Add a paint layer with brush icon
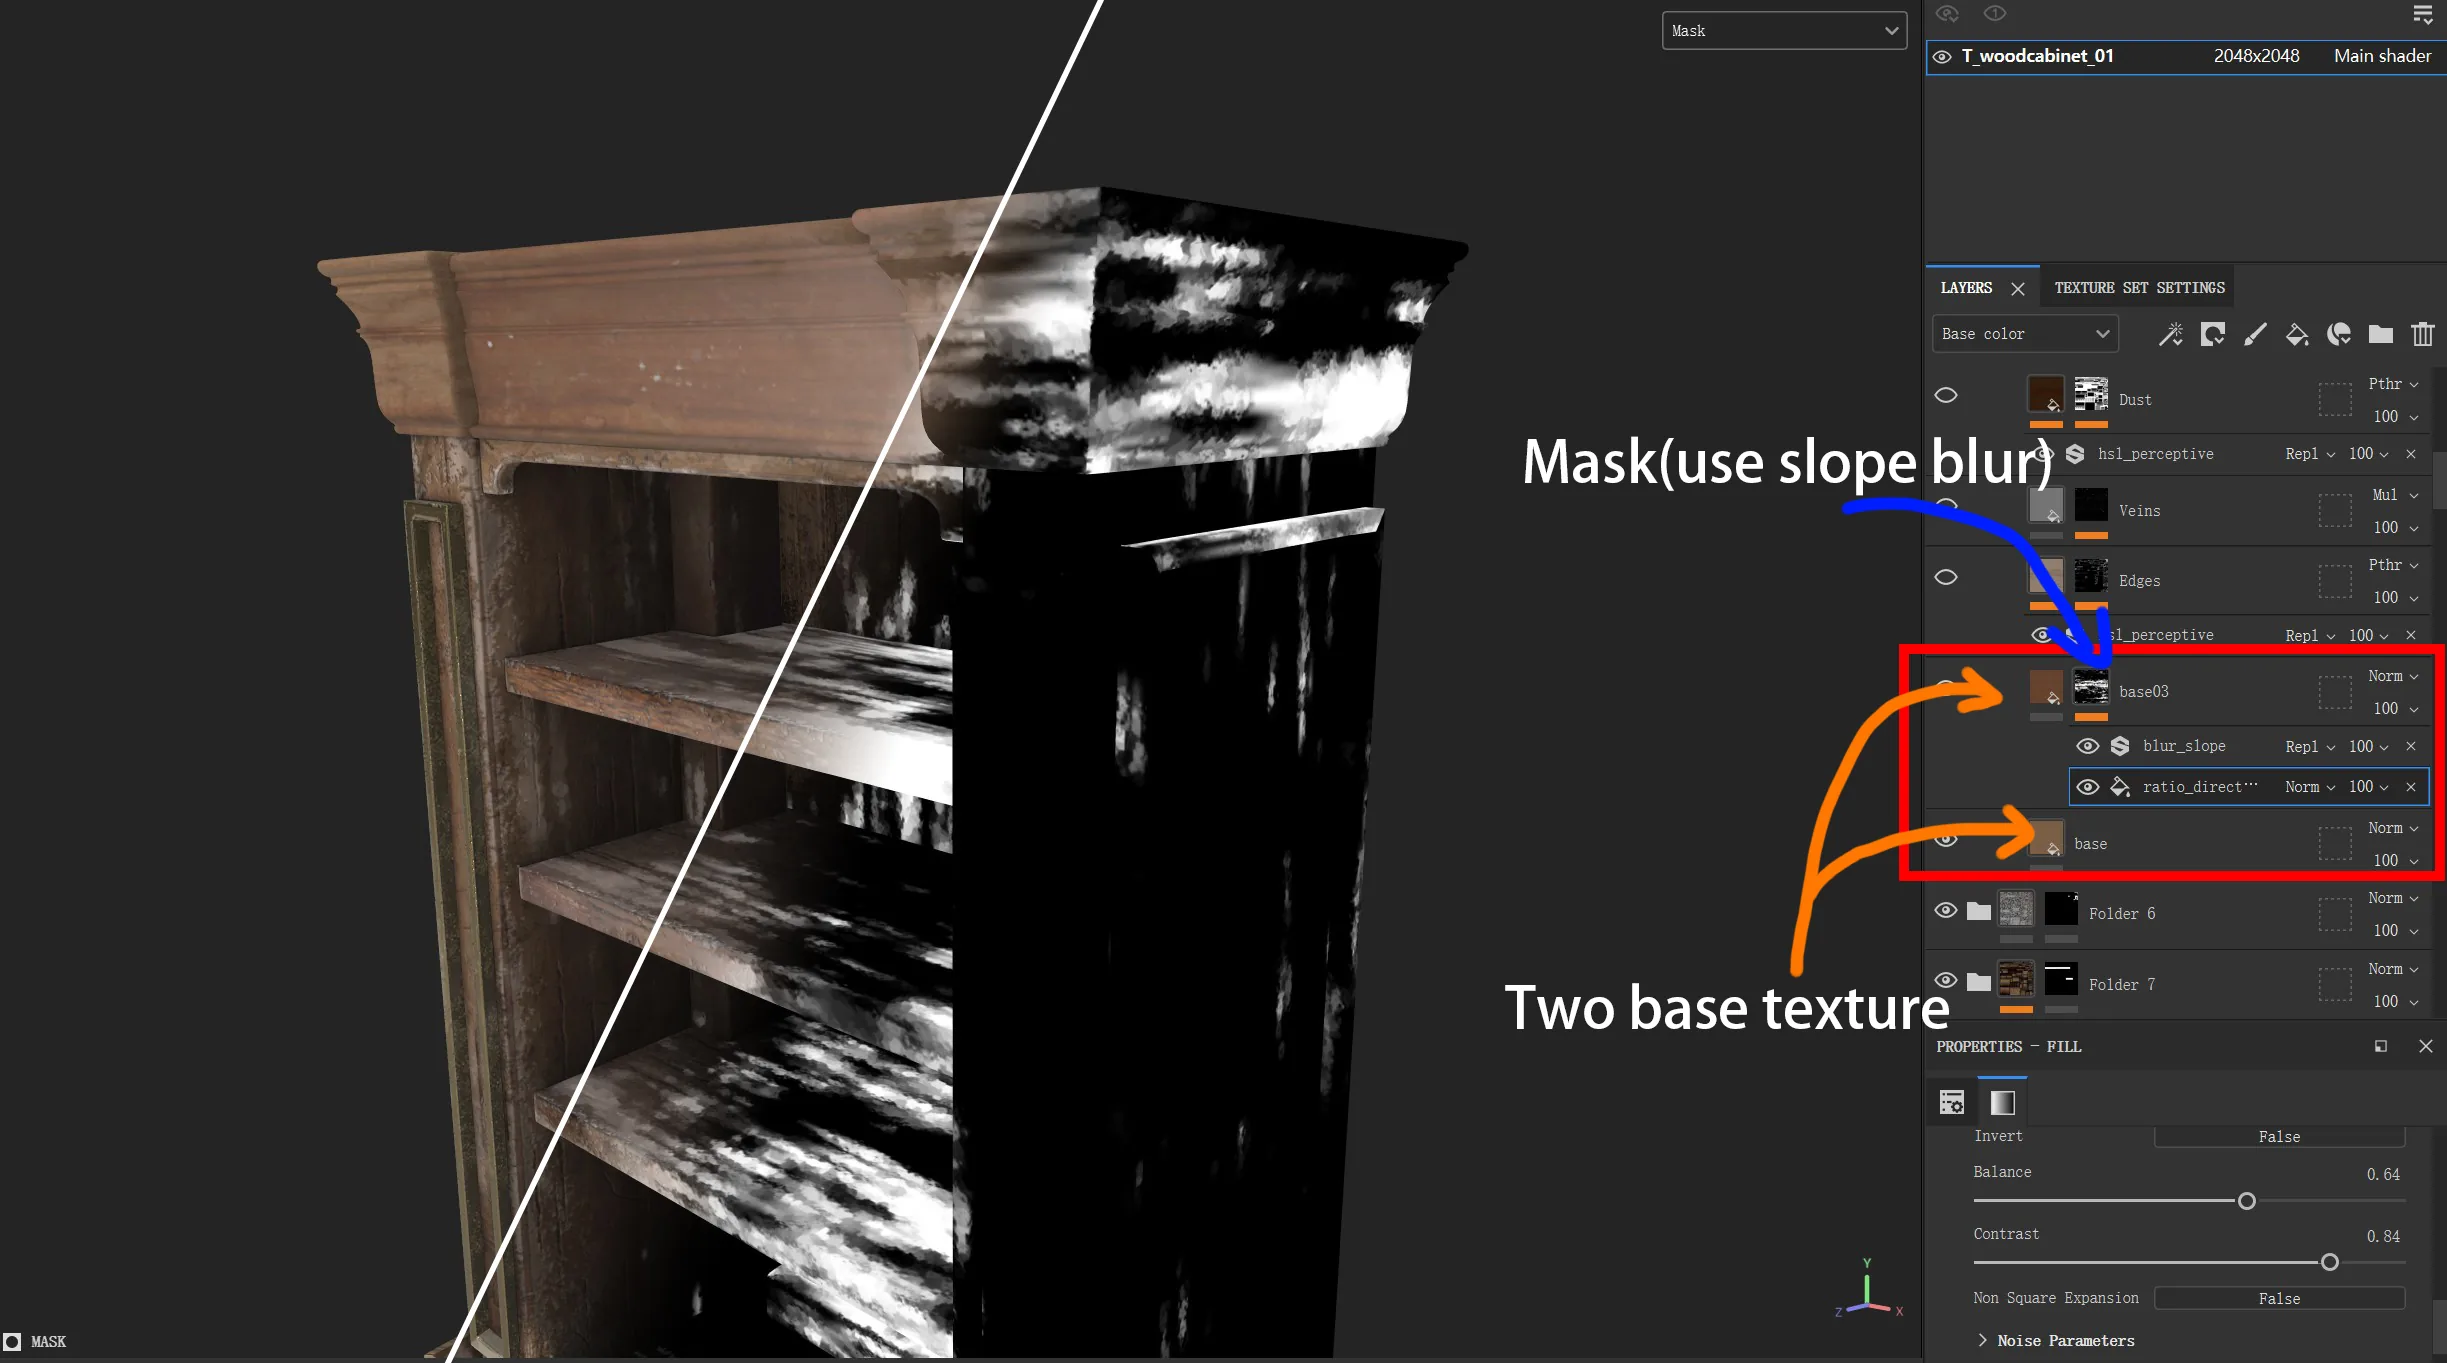Viewport: 2447px width, 1363px height. click(2254, 334)
